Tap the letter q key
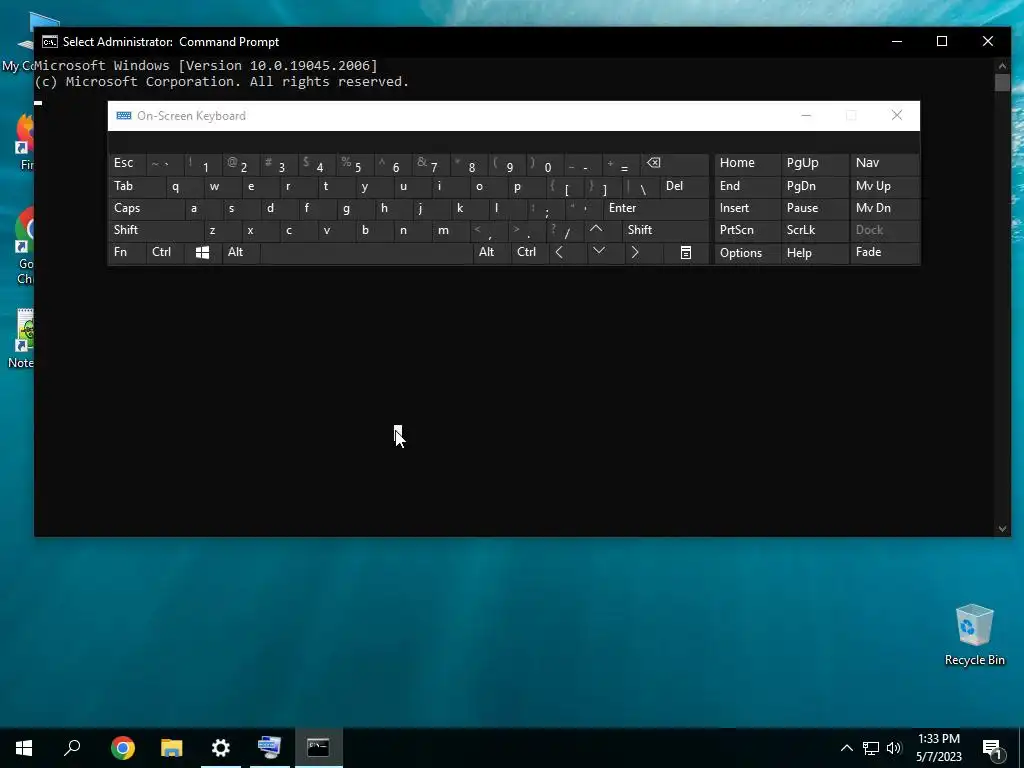Image resolution: width=1024 pixels, height=768 pixels. click(x=184, y=186)
